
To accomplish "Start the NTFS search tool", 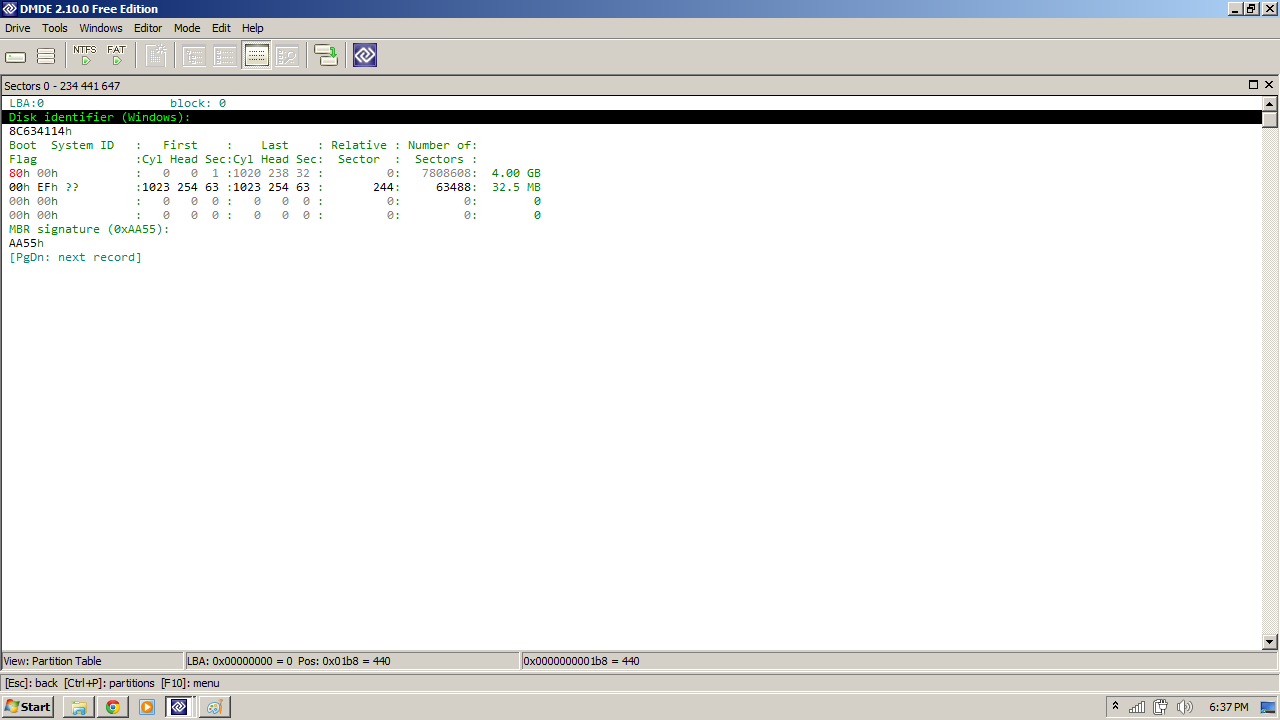I will [x=85, y=56].
